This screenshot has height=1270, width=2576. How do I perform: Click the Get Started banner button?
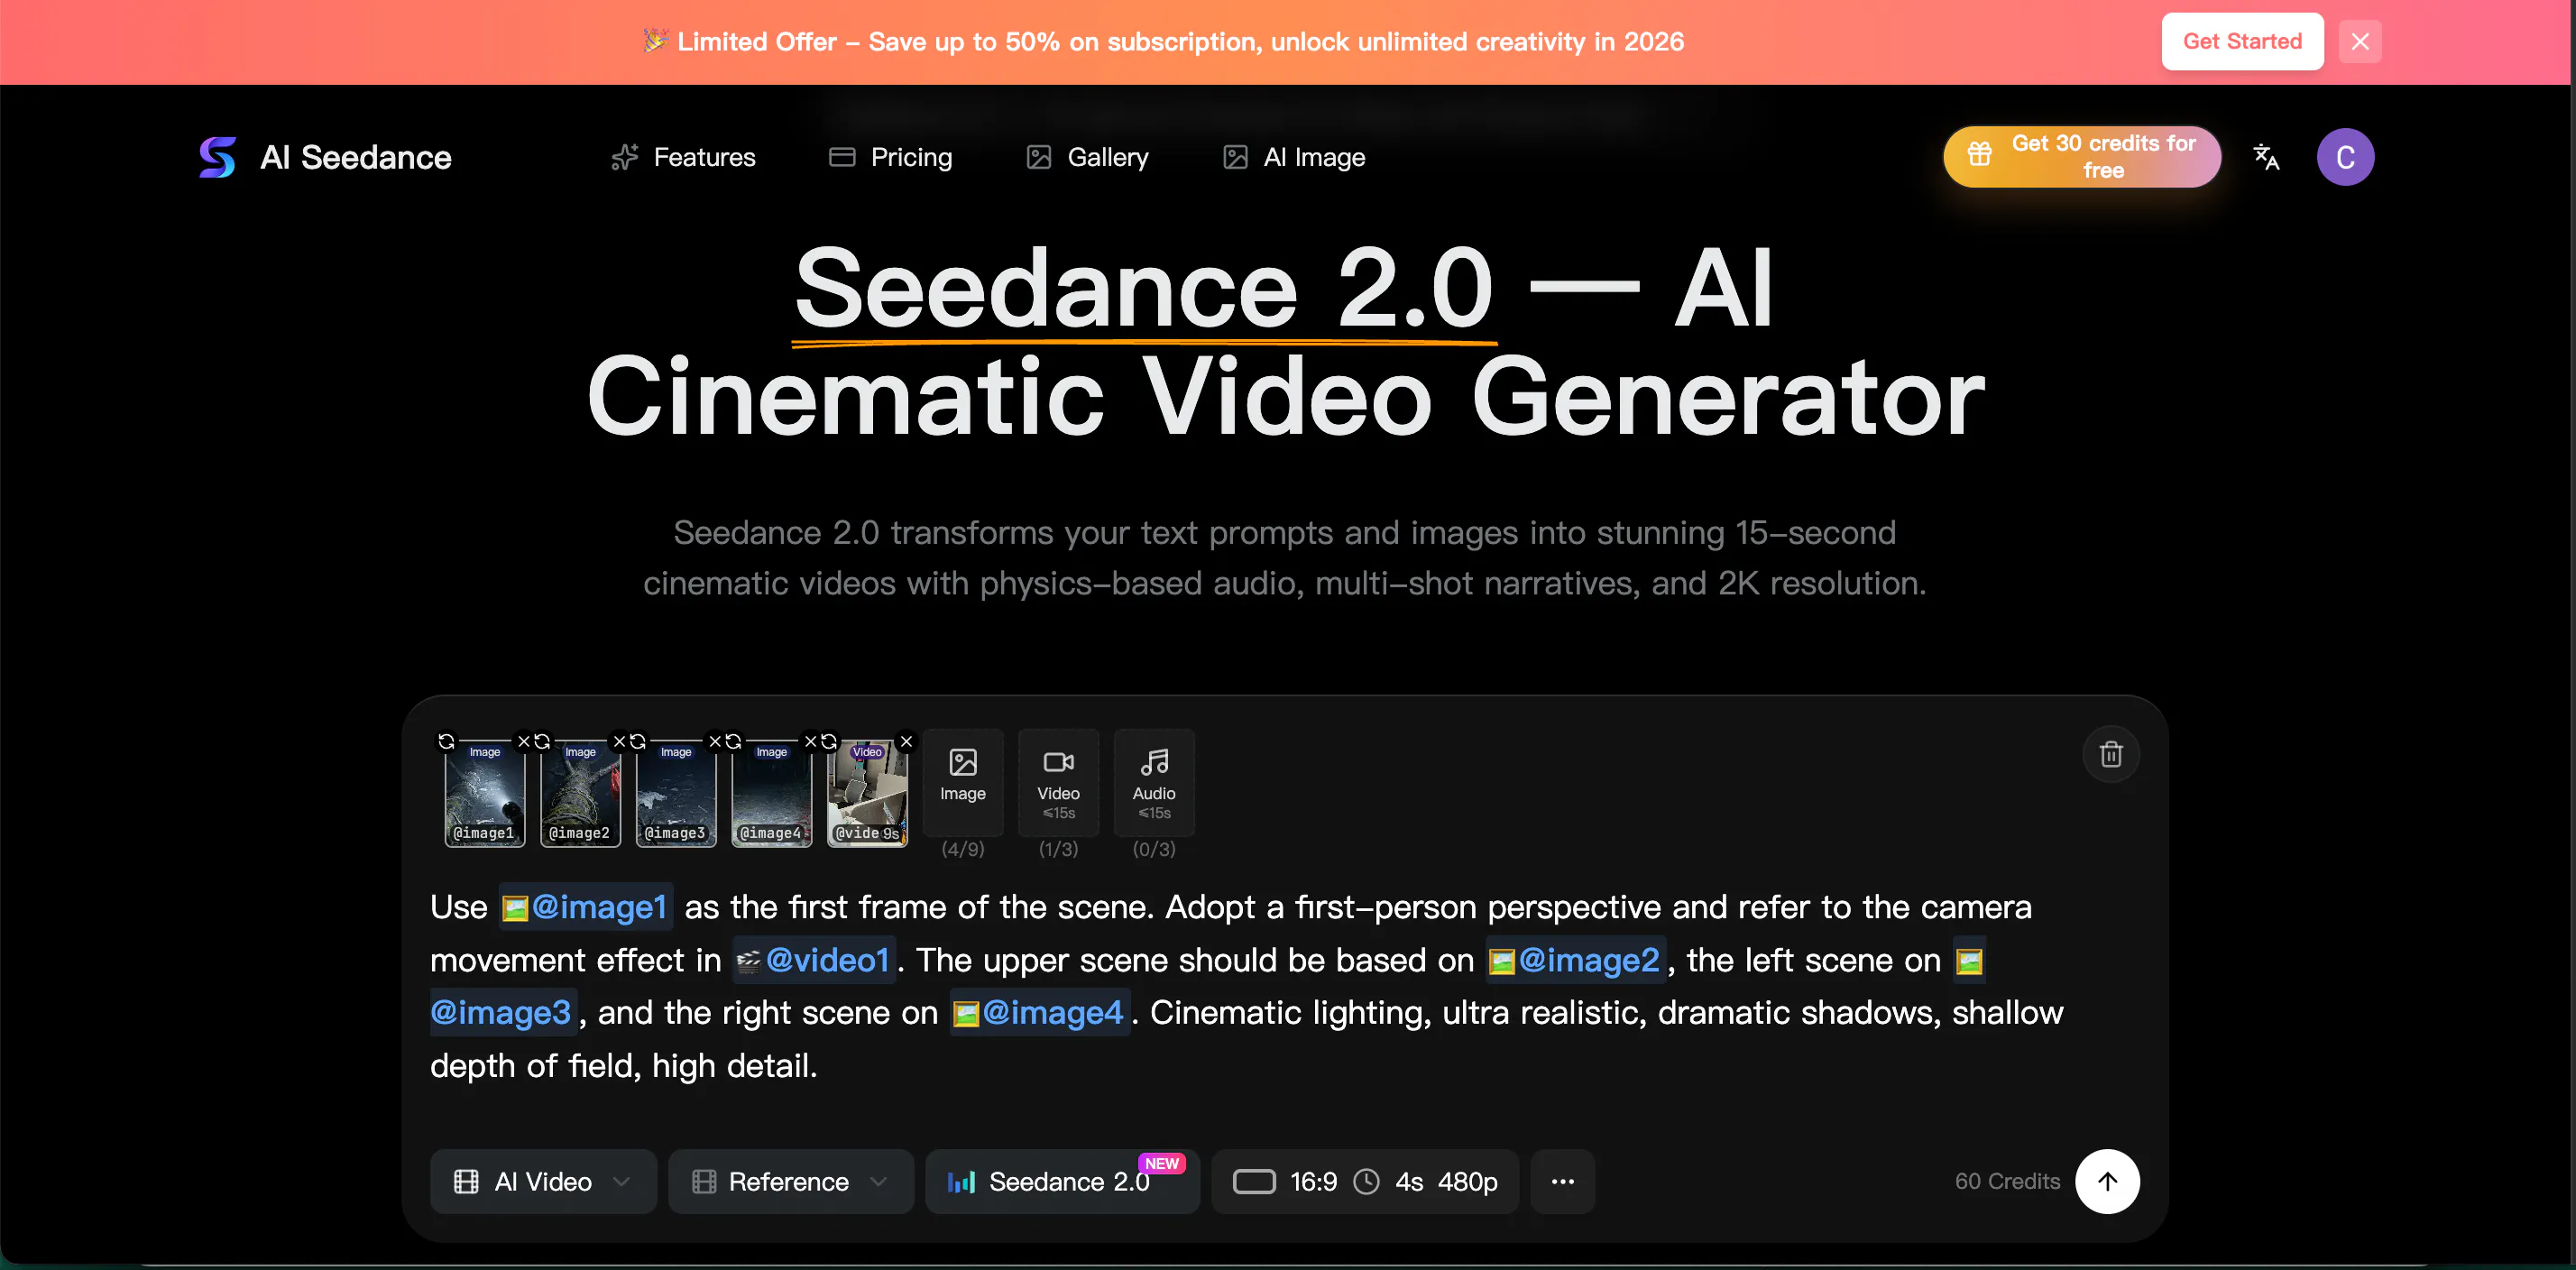pyautogui.click(x=2242, y=41)
